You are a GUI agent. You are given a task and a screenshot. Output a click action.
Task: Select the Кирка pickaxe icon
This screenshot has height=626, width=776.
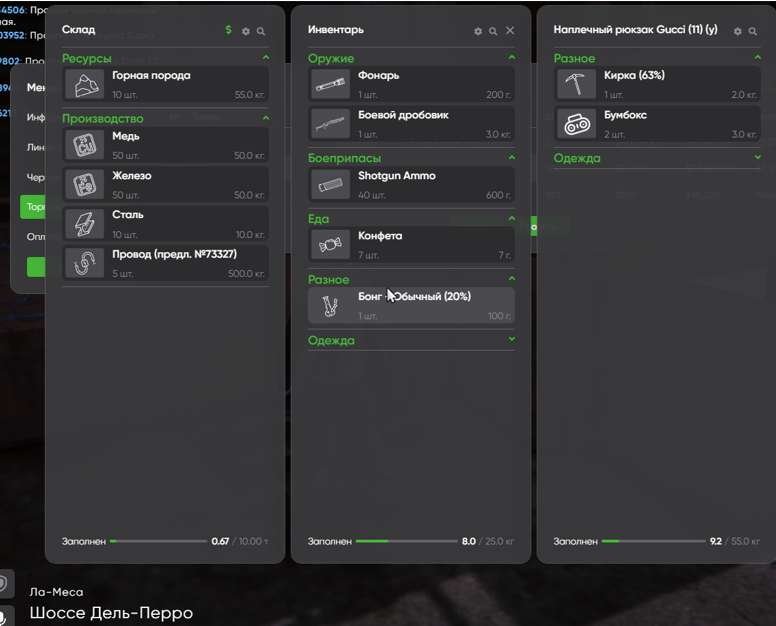tap(577, 85)
